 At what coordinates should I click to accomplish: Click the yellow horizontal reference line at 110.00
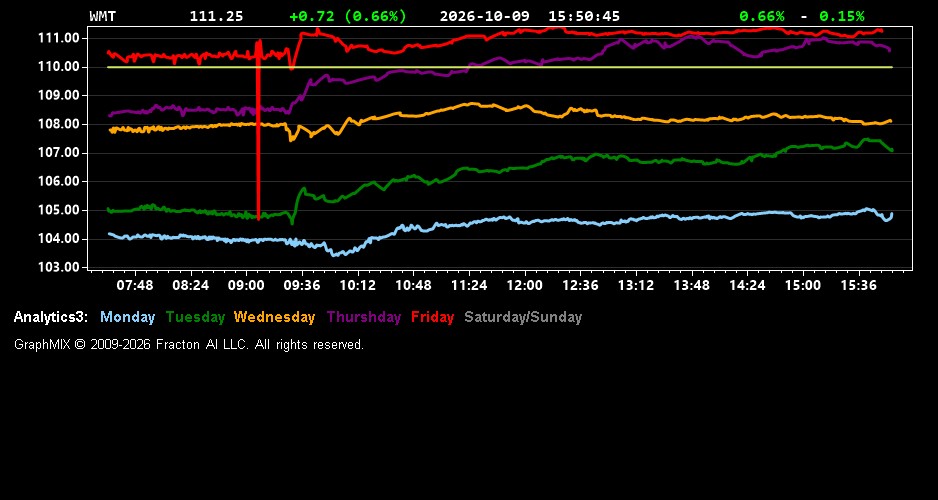click(500, 67)
